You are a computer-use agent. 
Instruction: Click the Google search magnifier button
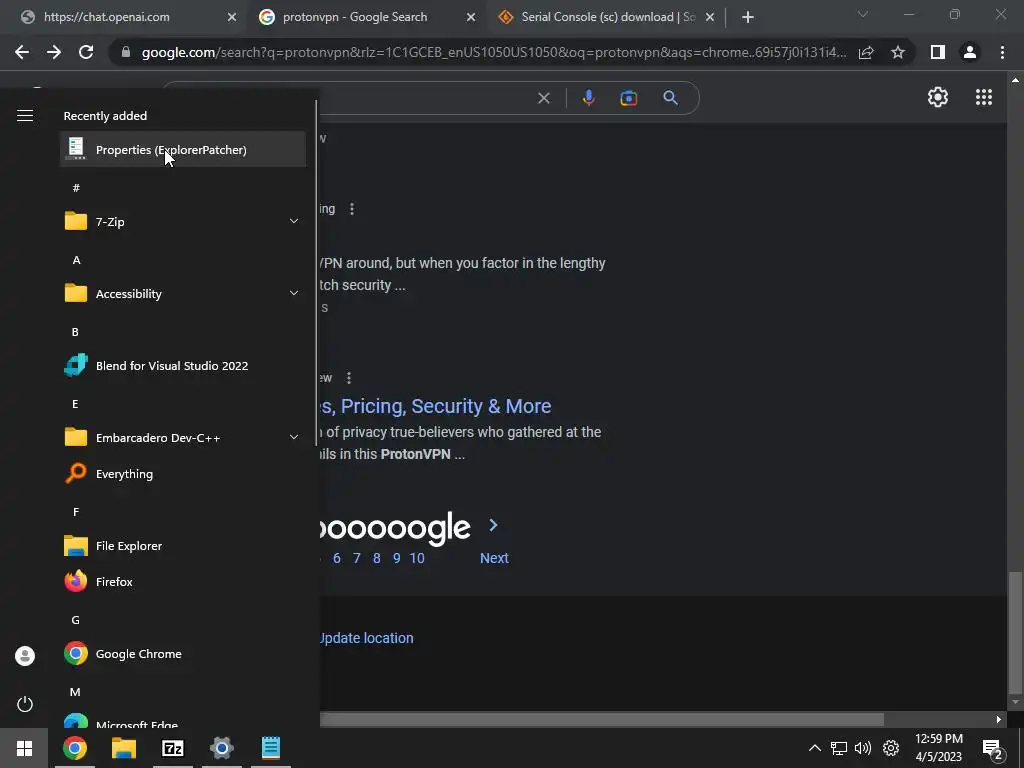[x=670, y=98]
